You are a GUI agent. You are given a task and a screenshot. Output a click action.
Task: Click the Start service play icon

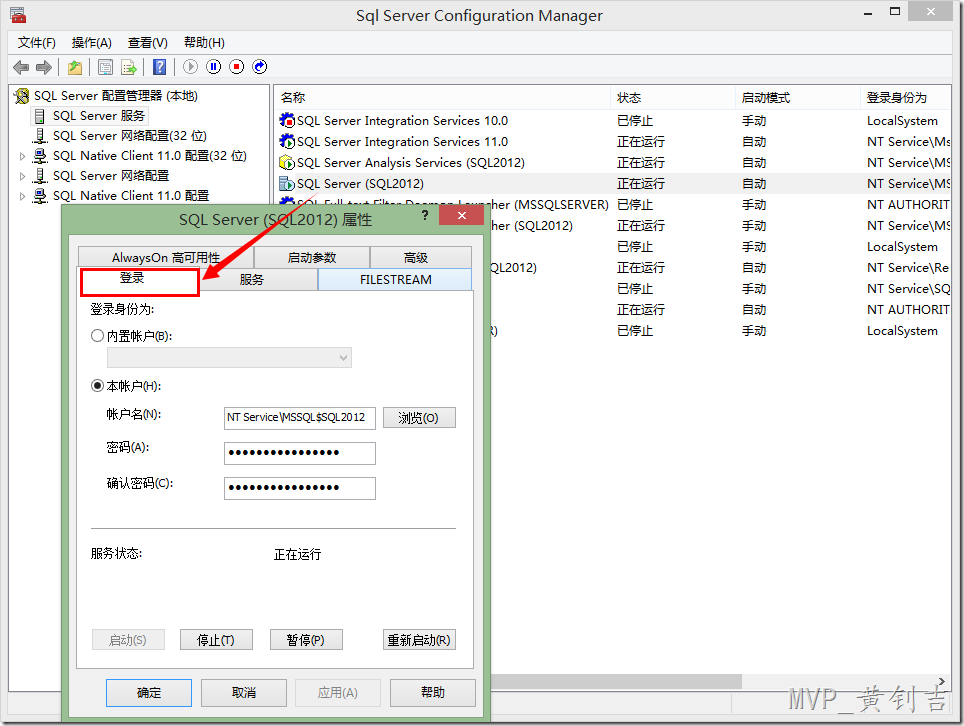coord(191,66)
